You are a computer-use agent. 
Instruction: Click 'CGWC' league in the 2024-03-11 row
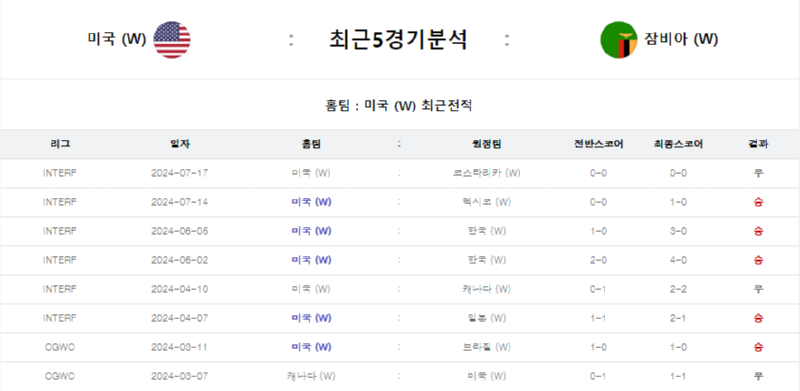click(60, 348)
